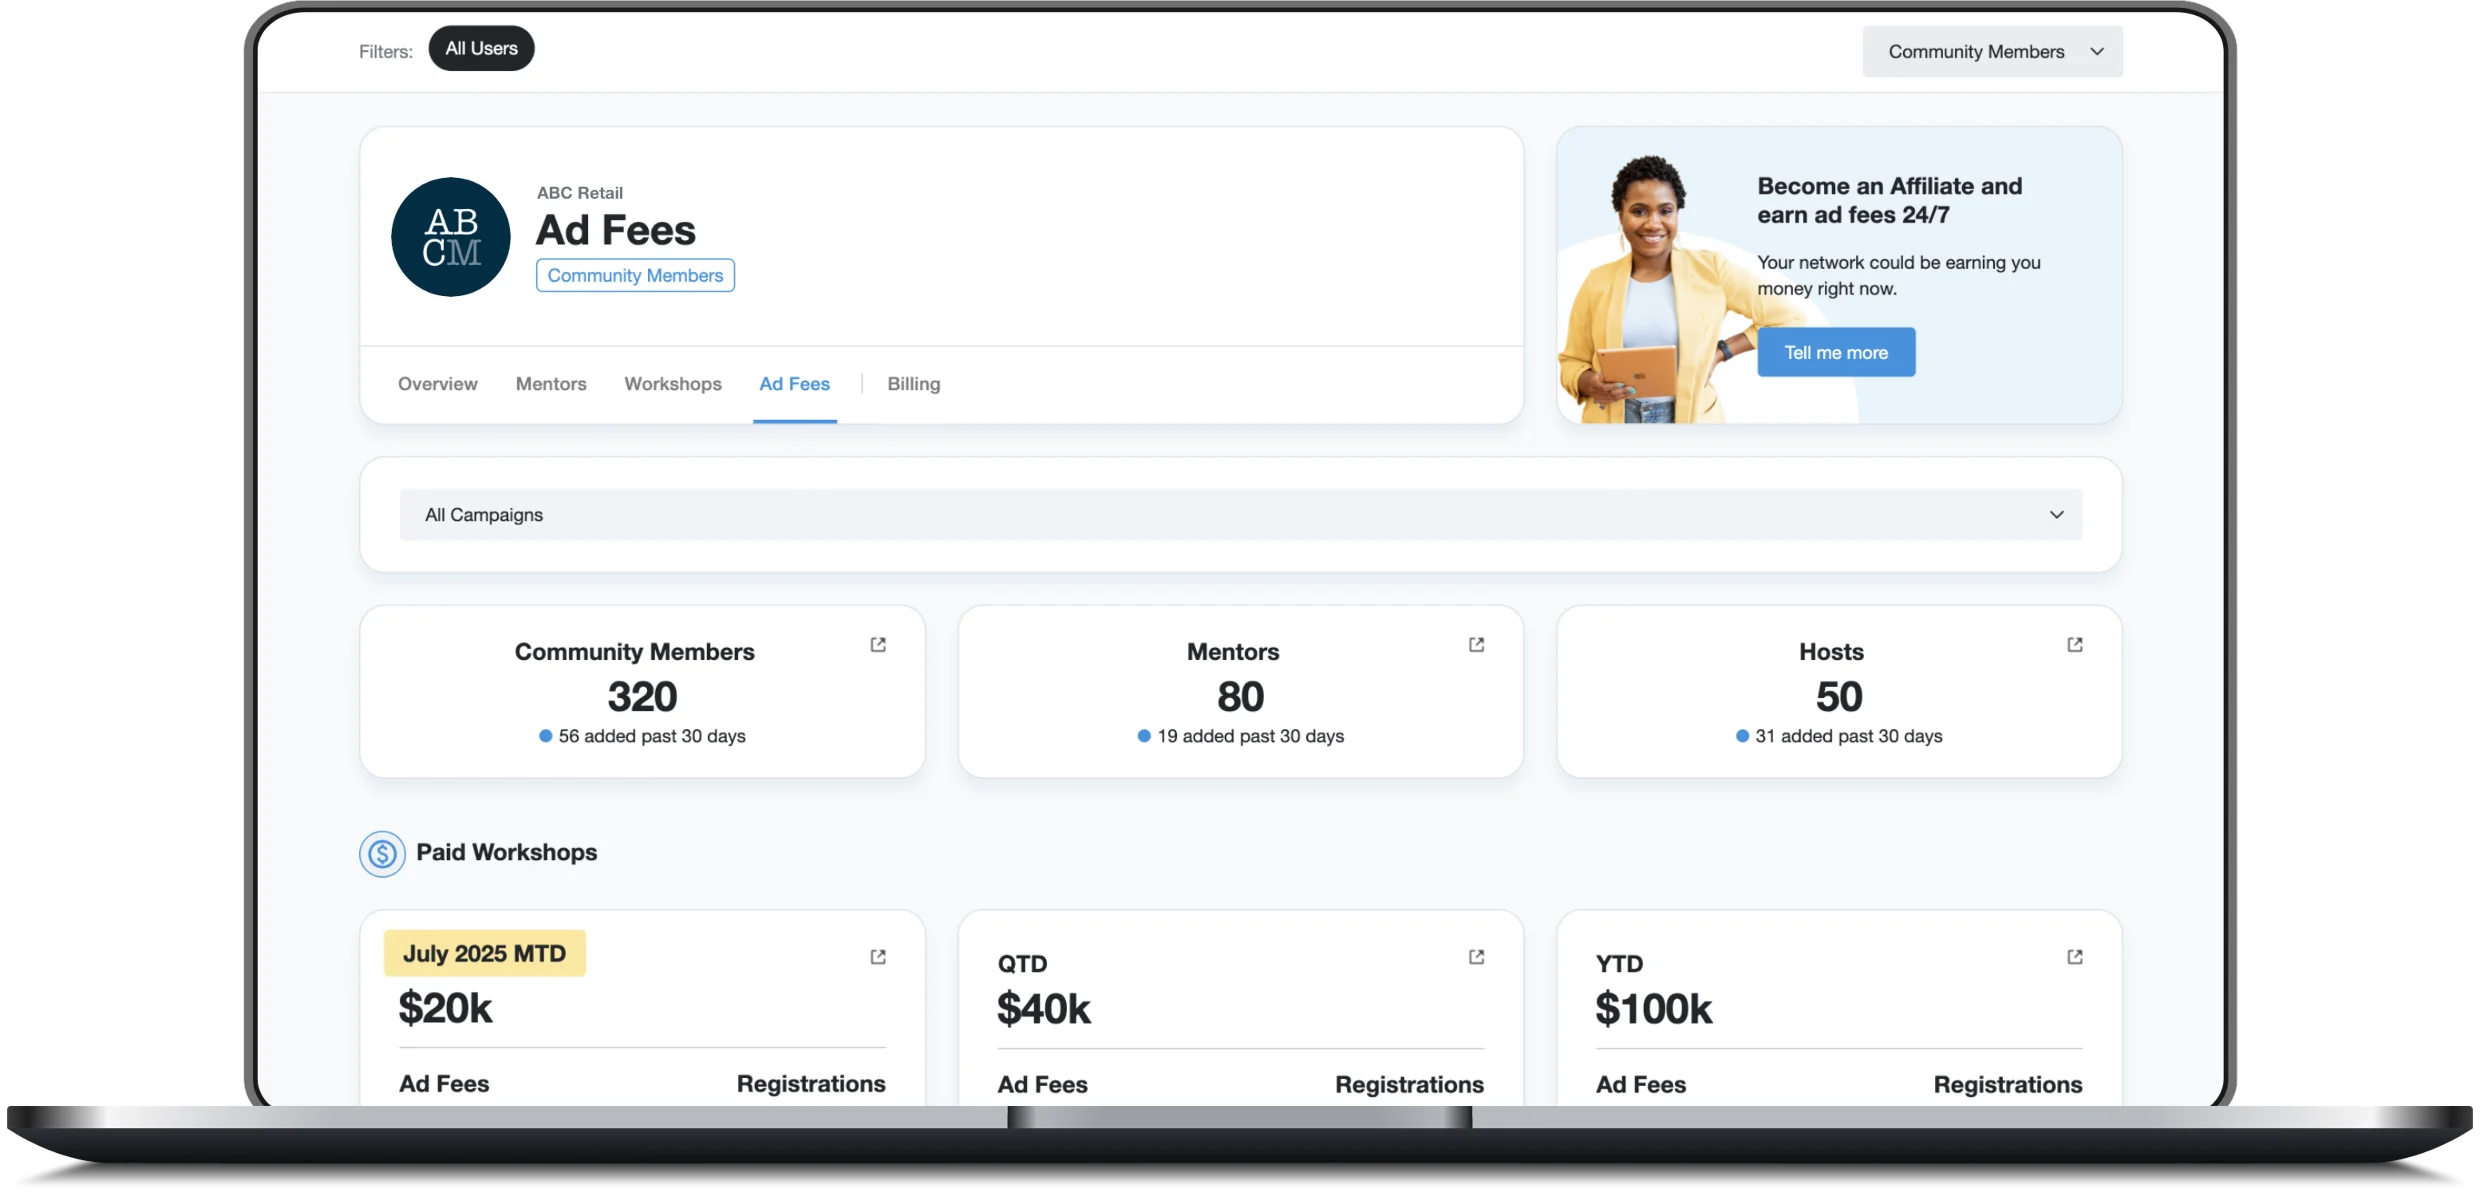Click the Mentors navigation item

click(550, 384)
